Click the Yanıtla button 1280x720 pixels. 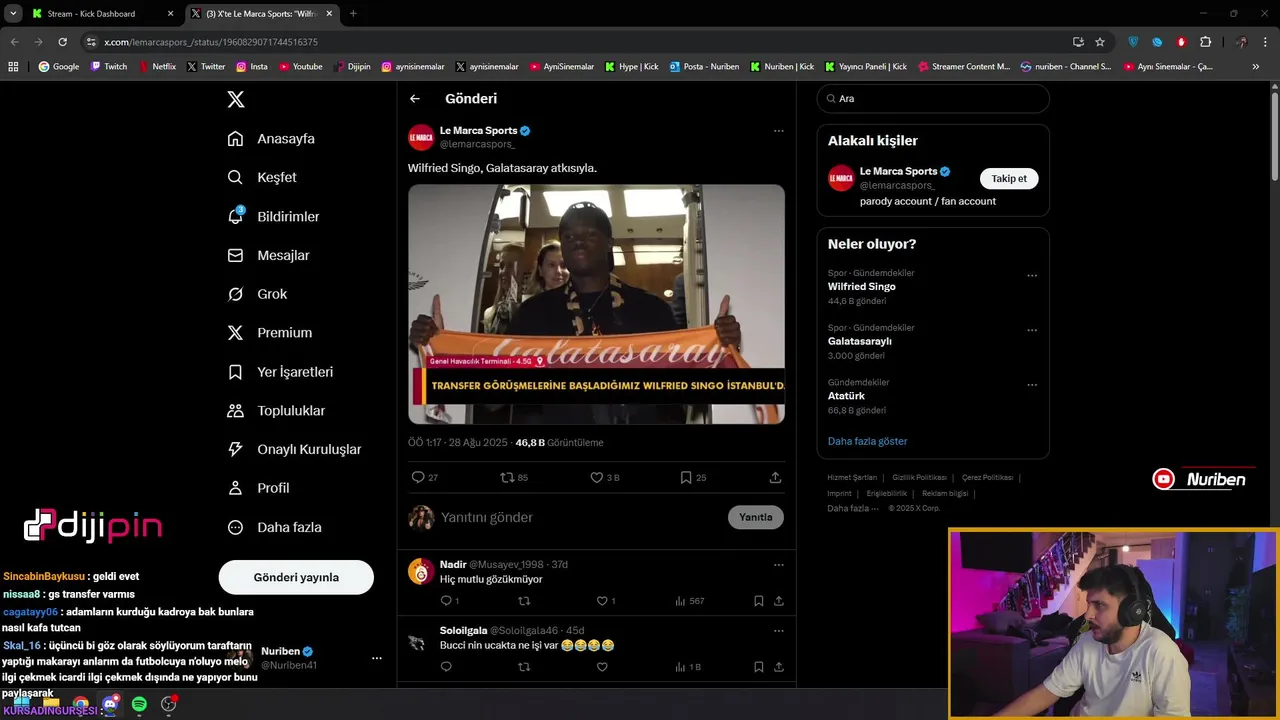pyautogui.click(x=756, y=517)
